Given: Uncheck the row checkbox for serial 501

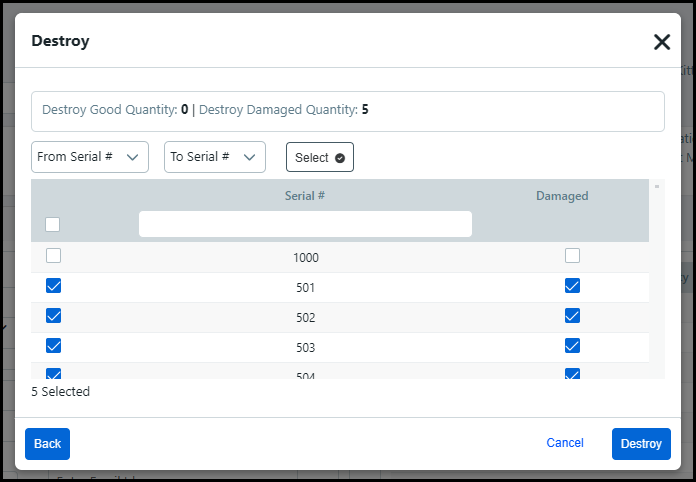Looking at the screenshot, I should (54, 286).
